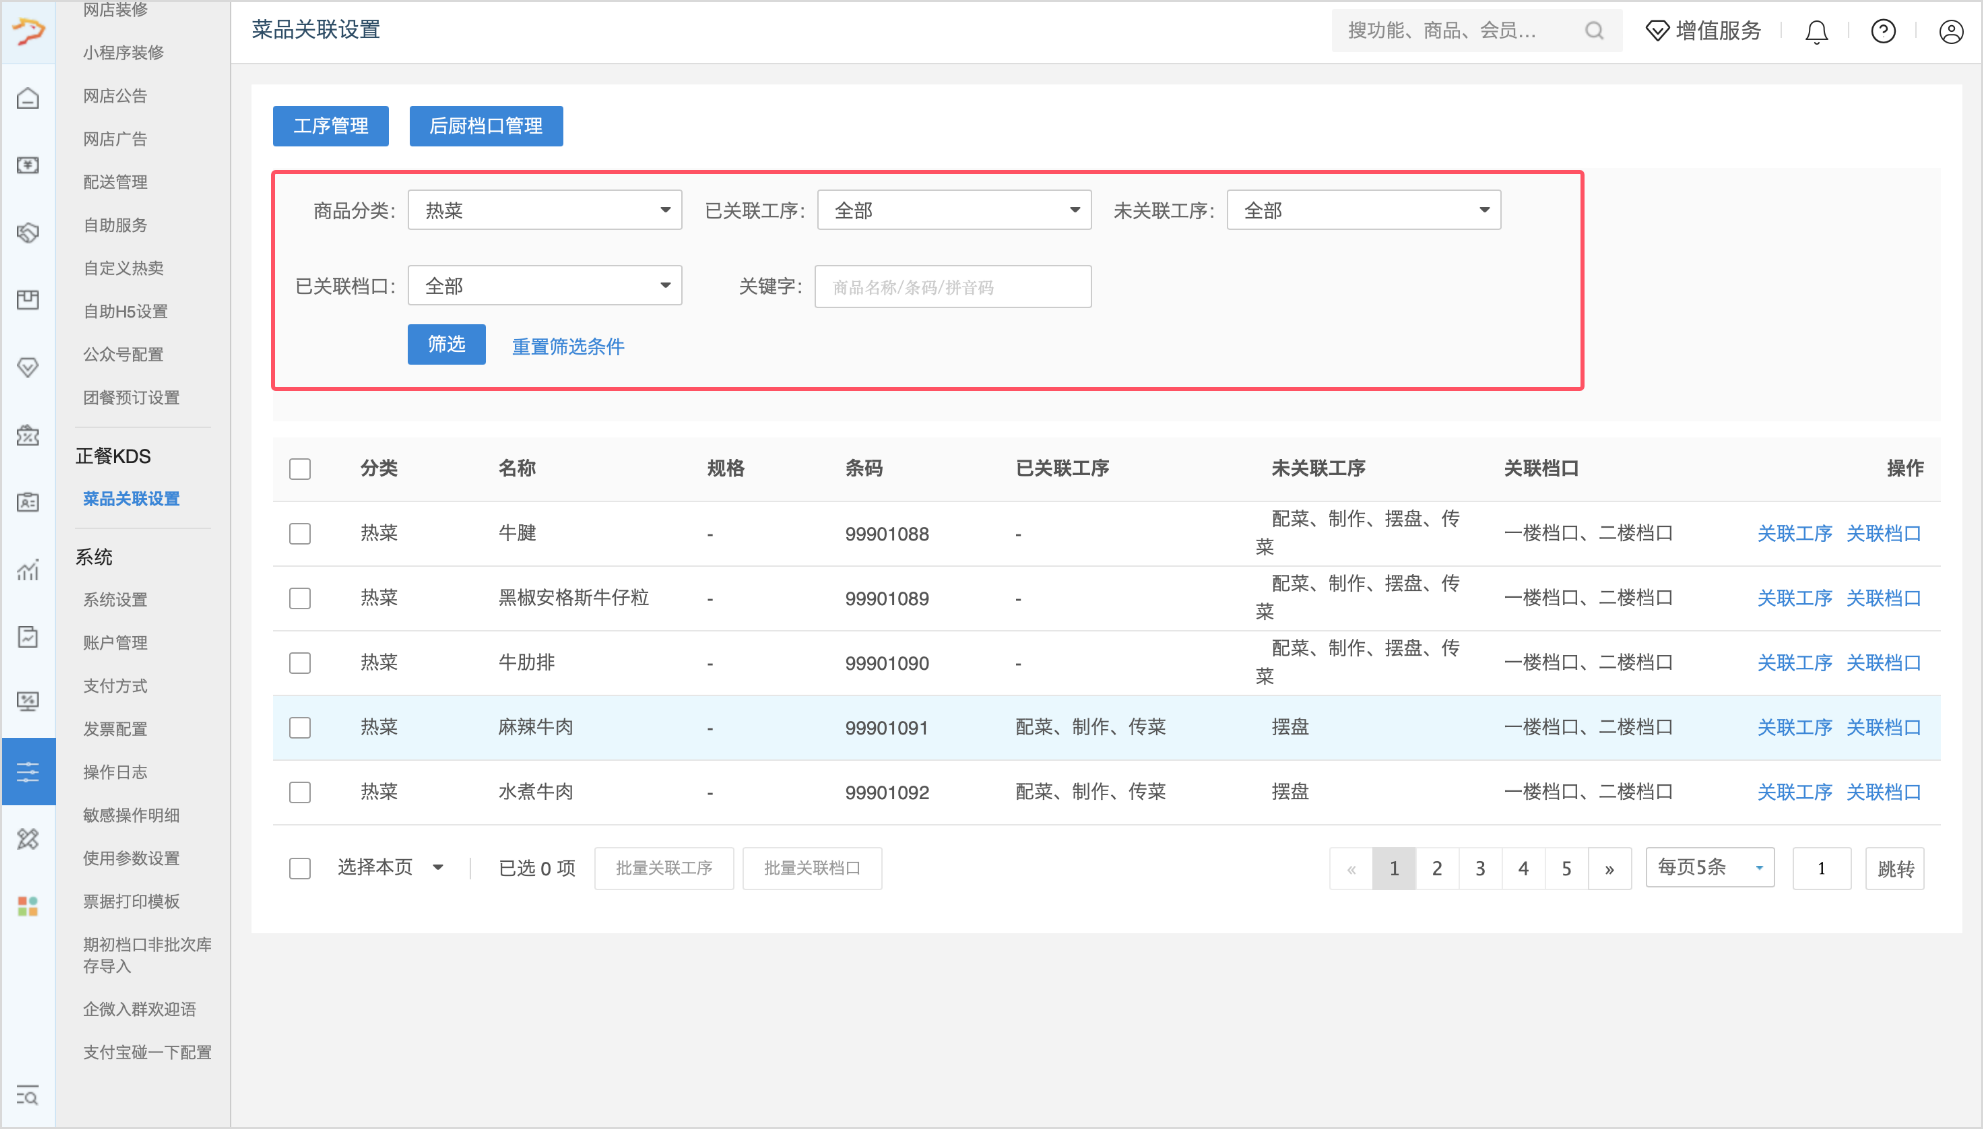Click the 批量关联档口 button
This screenshot has height=1130, width=1984.
812,868
